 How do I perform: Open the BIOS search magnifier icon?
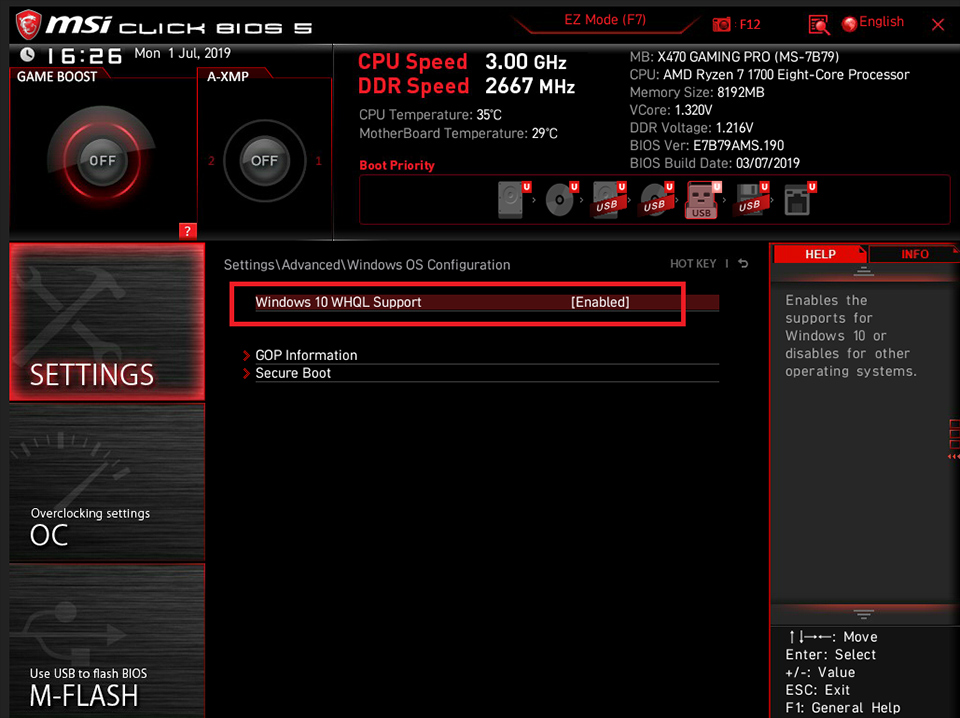pyautogui.click(x=819, y=24)
